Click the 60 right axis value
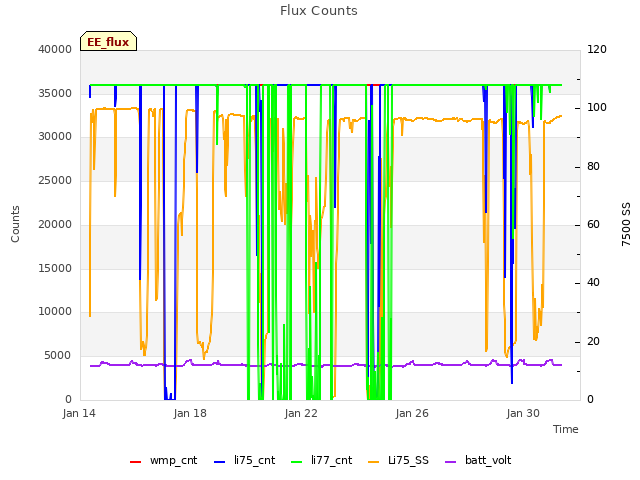640x480 pixels. point(593,224)
